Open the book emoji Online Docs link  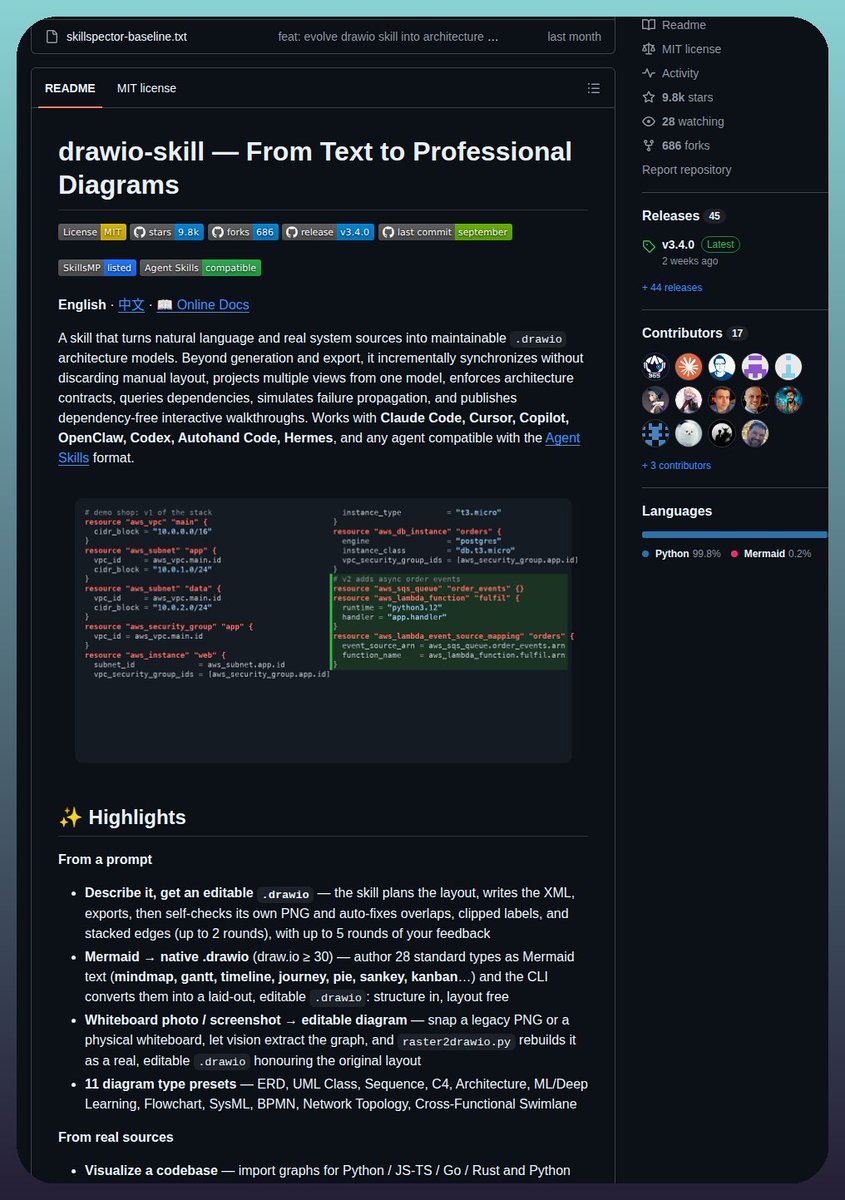tap(203, 305)
